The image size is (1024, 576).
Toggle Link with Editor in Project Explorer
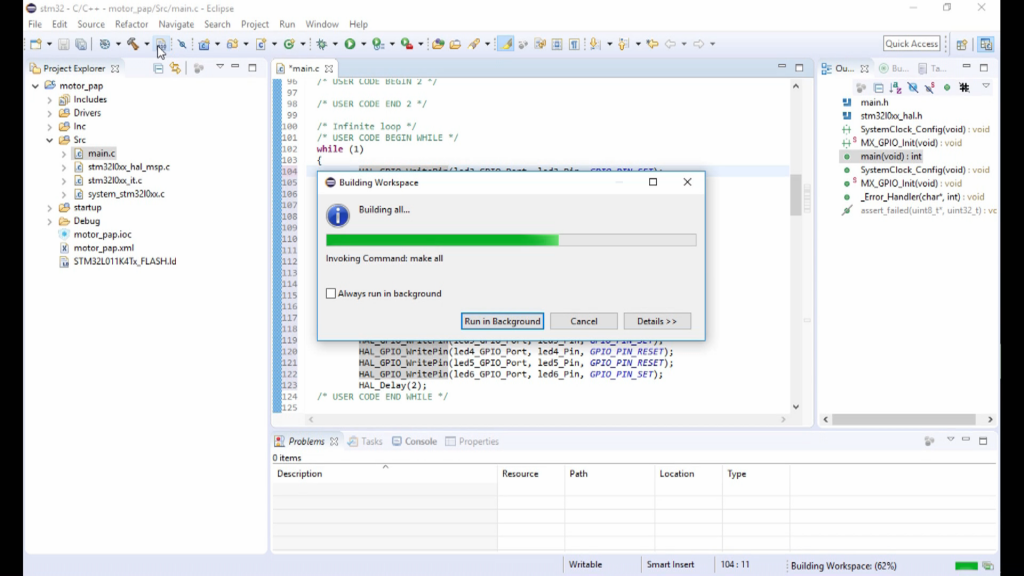(x=175, y=68)
